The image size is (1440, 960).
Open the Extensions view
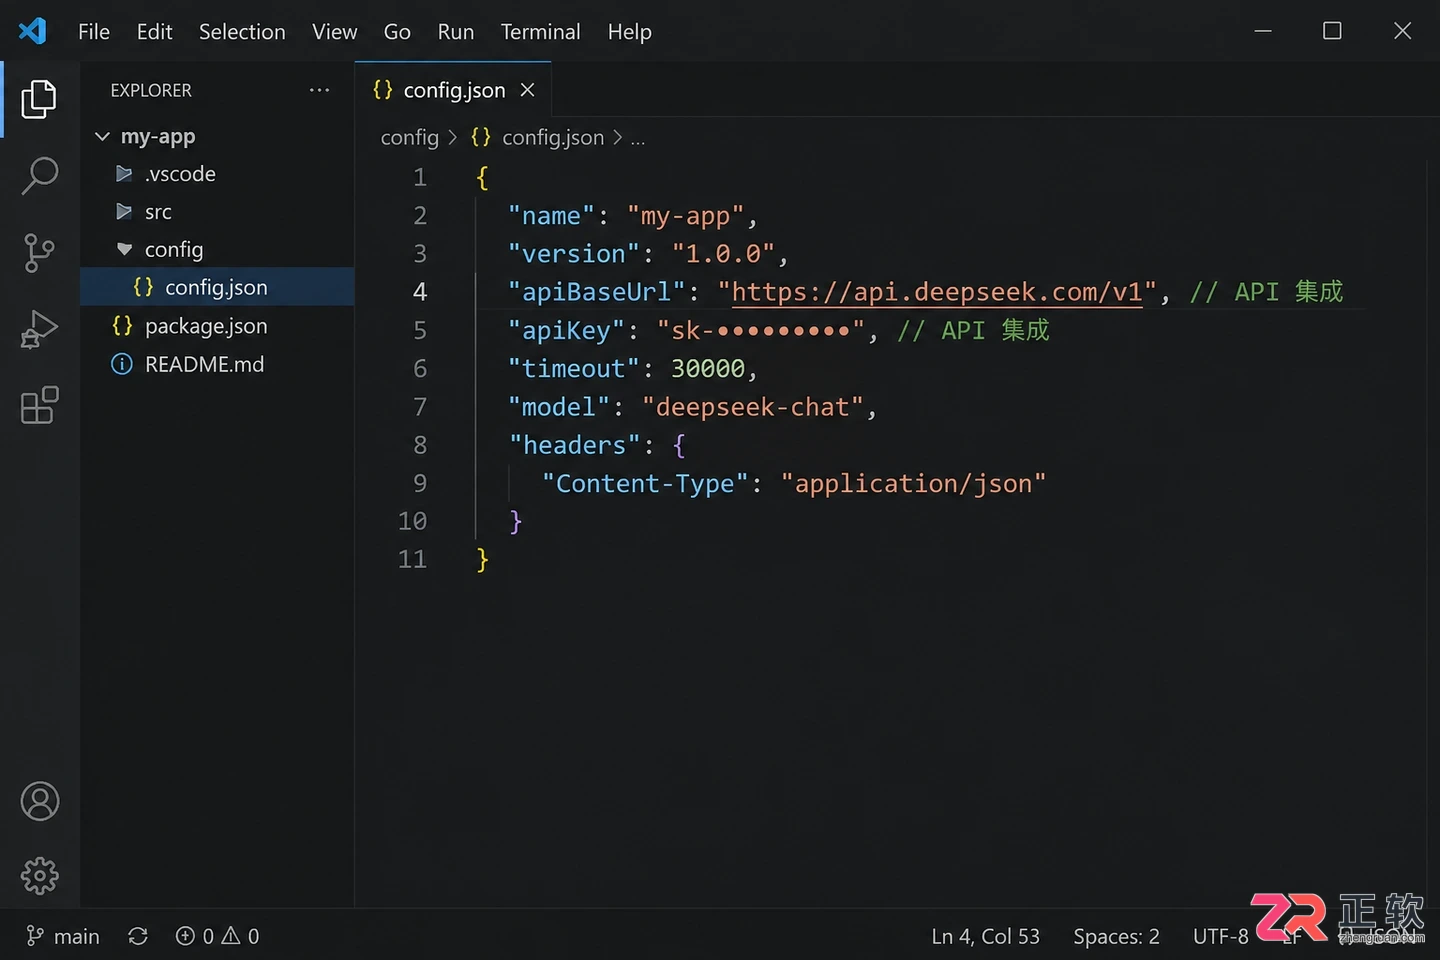(39, 405)
